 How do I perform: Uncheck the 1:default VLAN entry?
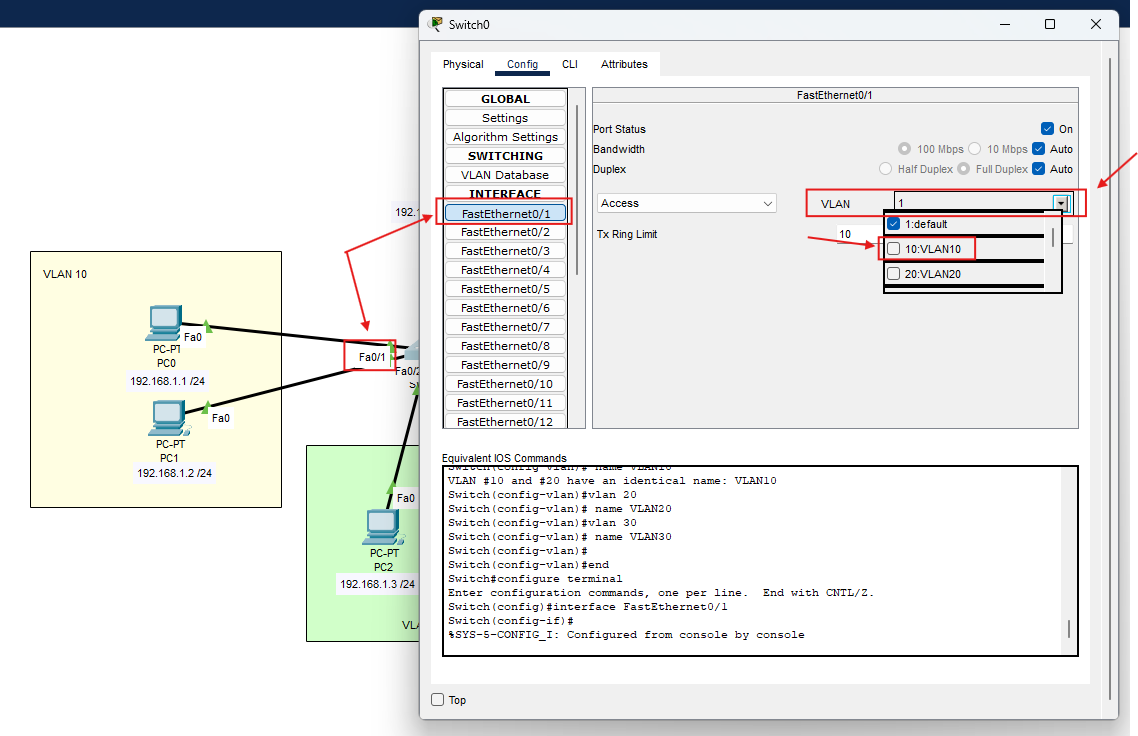pyautogui.click(x=893, y=223)
